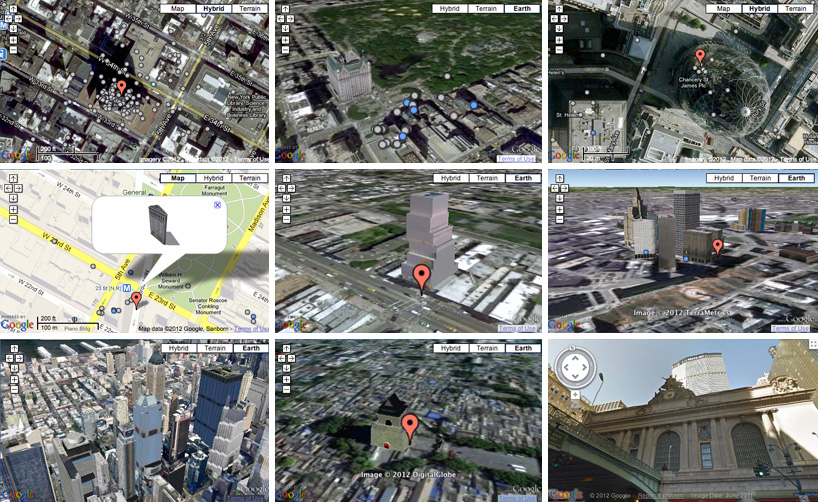
Task: Click the blue dot on the twin-tower building
Action: [646, 253]
